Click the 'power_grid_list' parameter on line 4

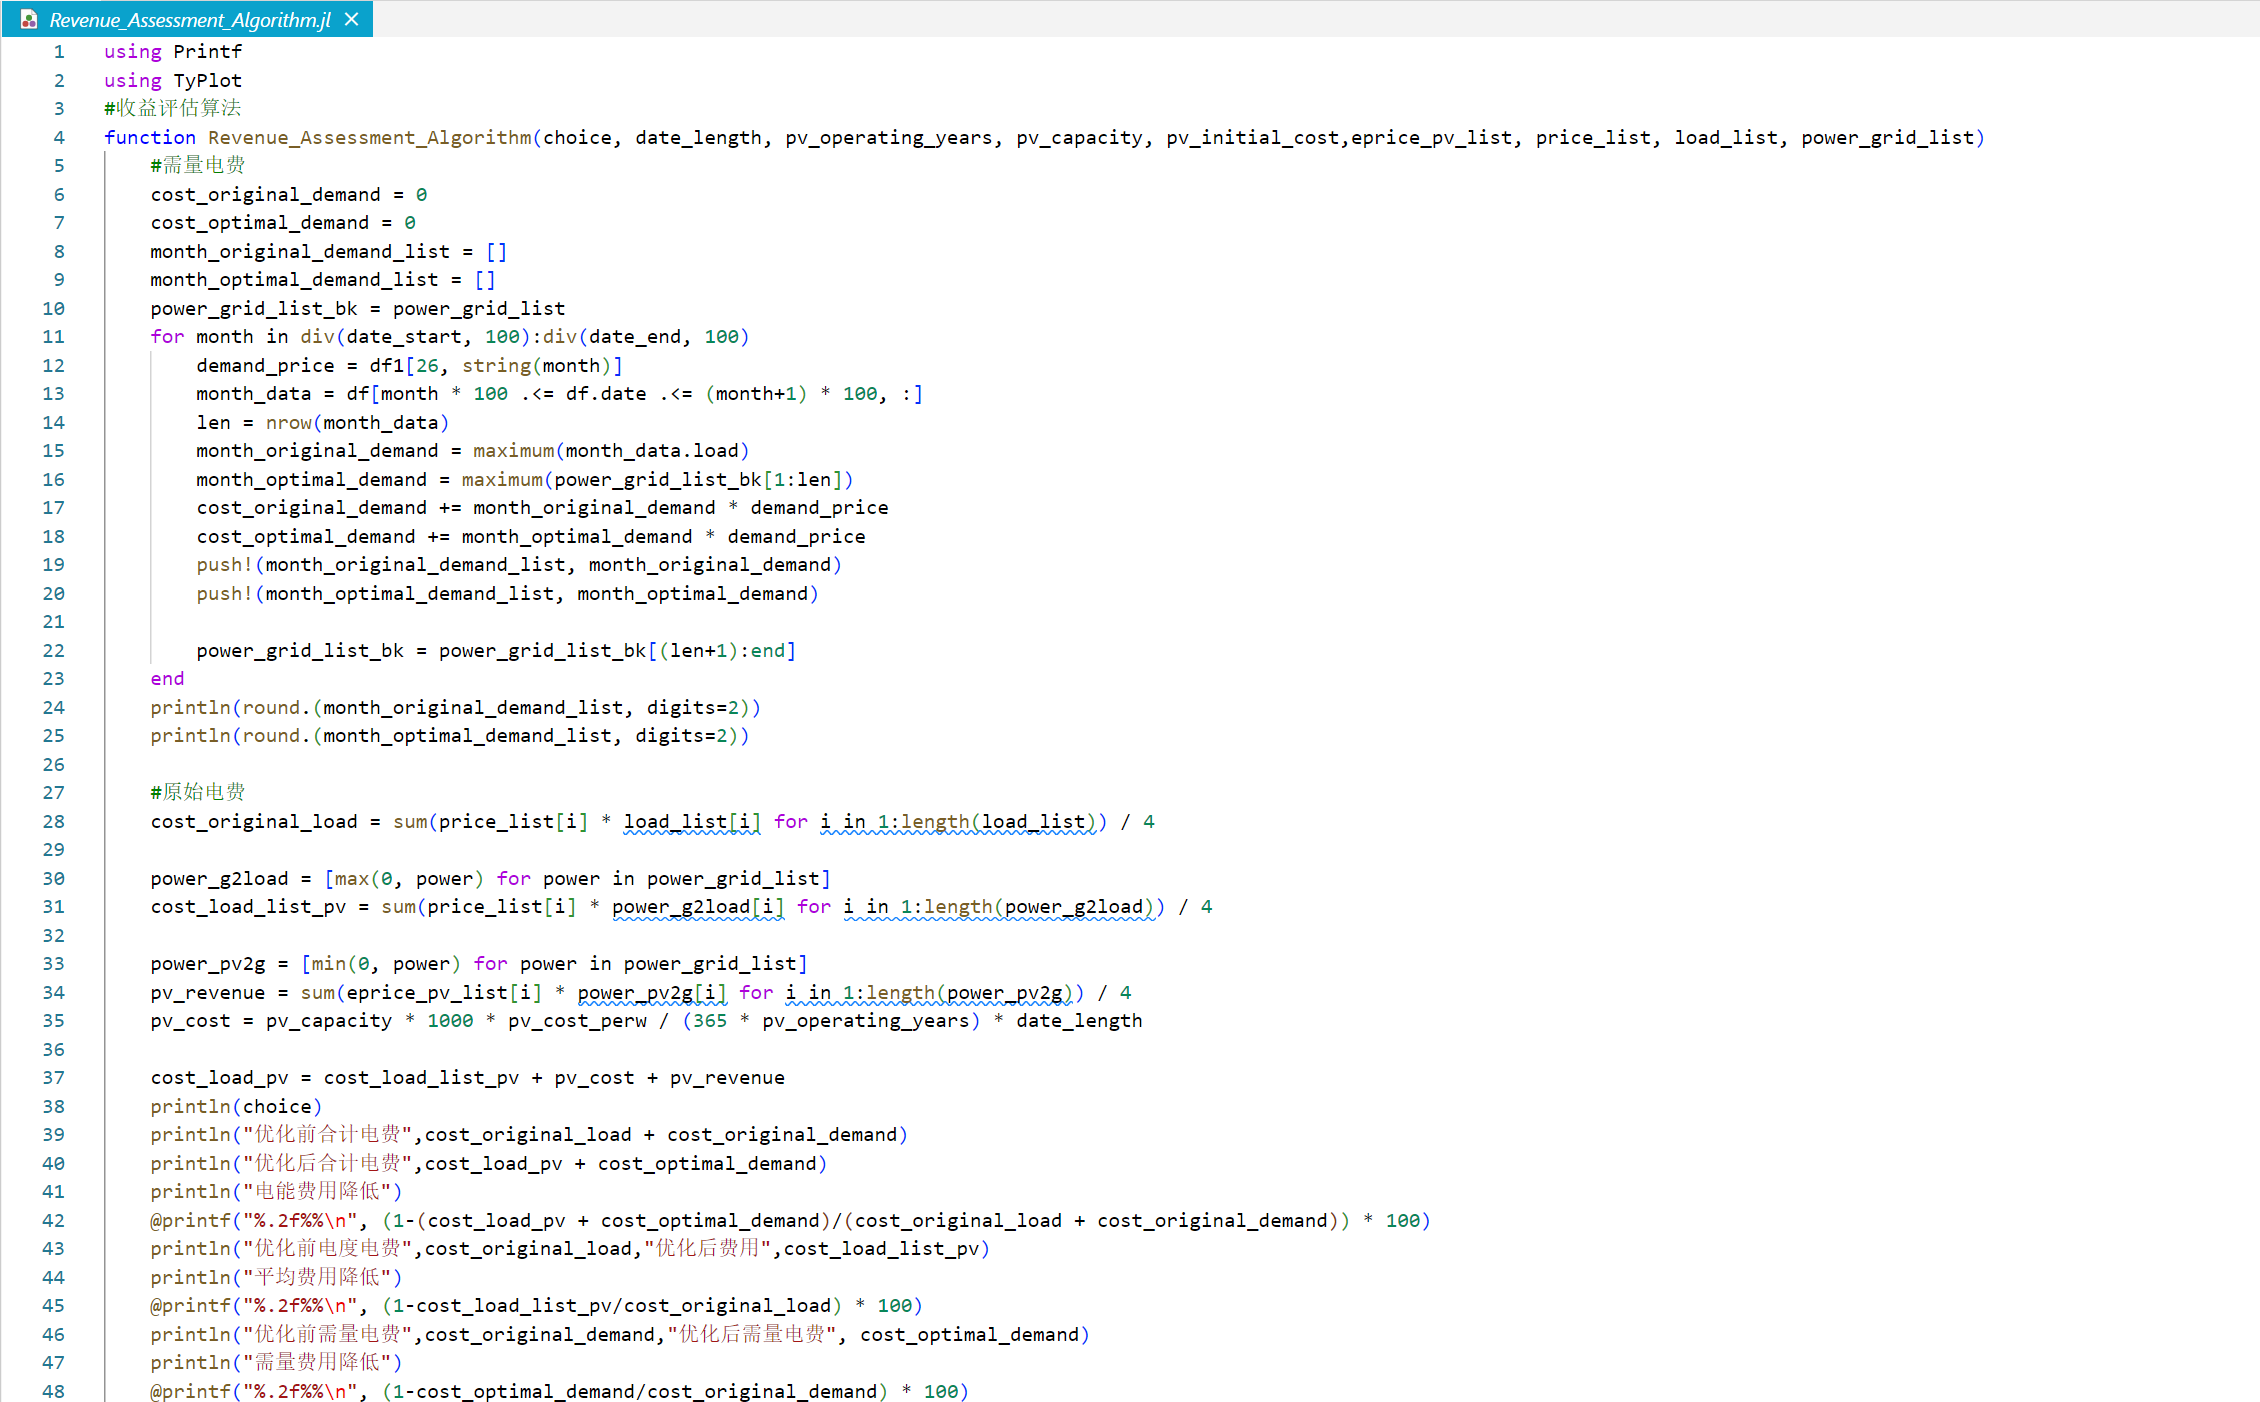pos(1887,137)
